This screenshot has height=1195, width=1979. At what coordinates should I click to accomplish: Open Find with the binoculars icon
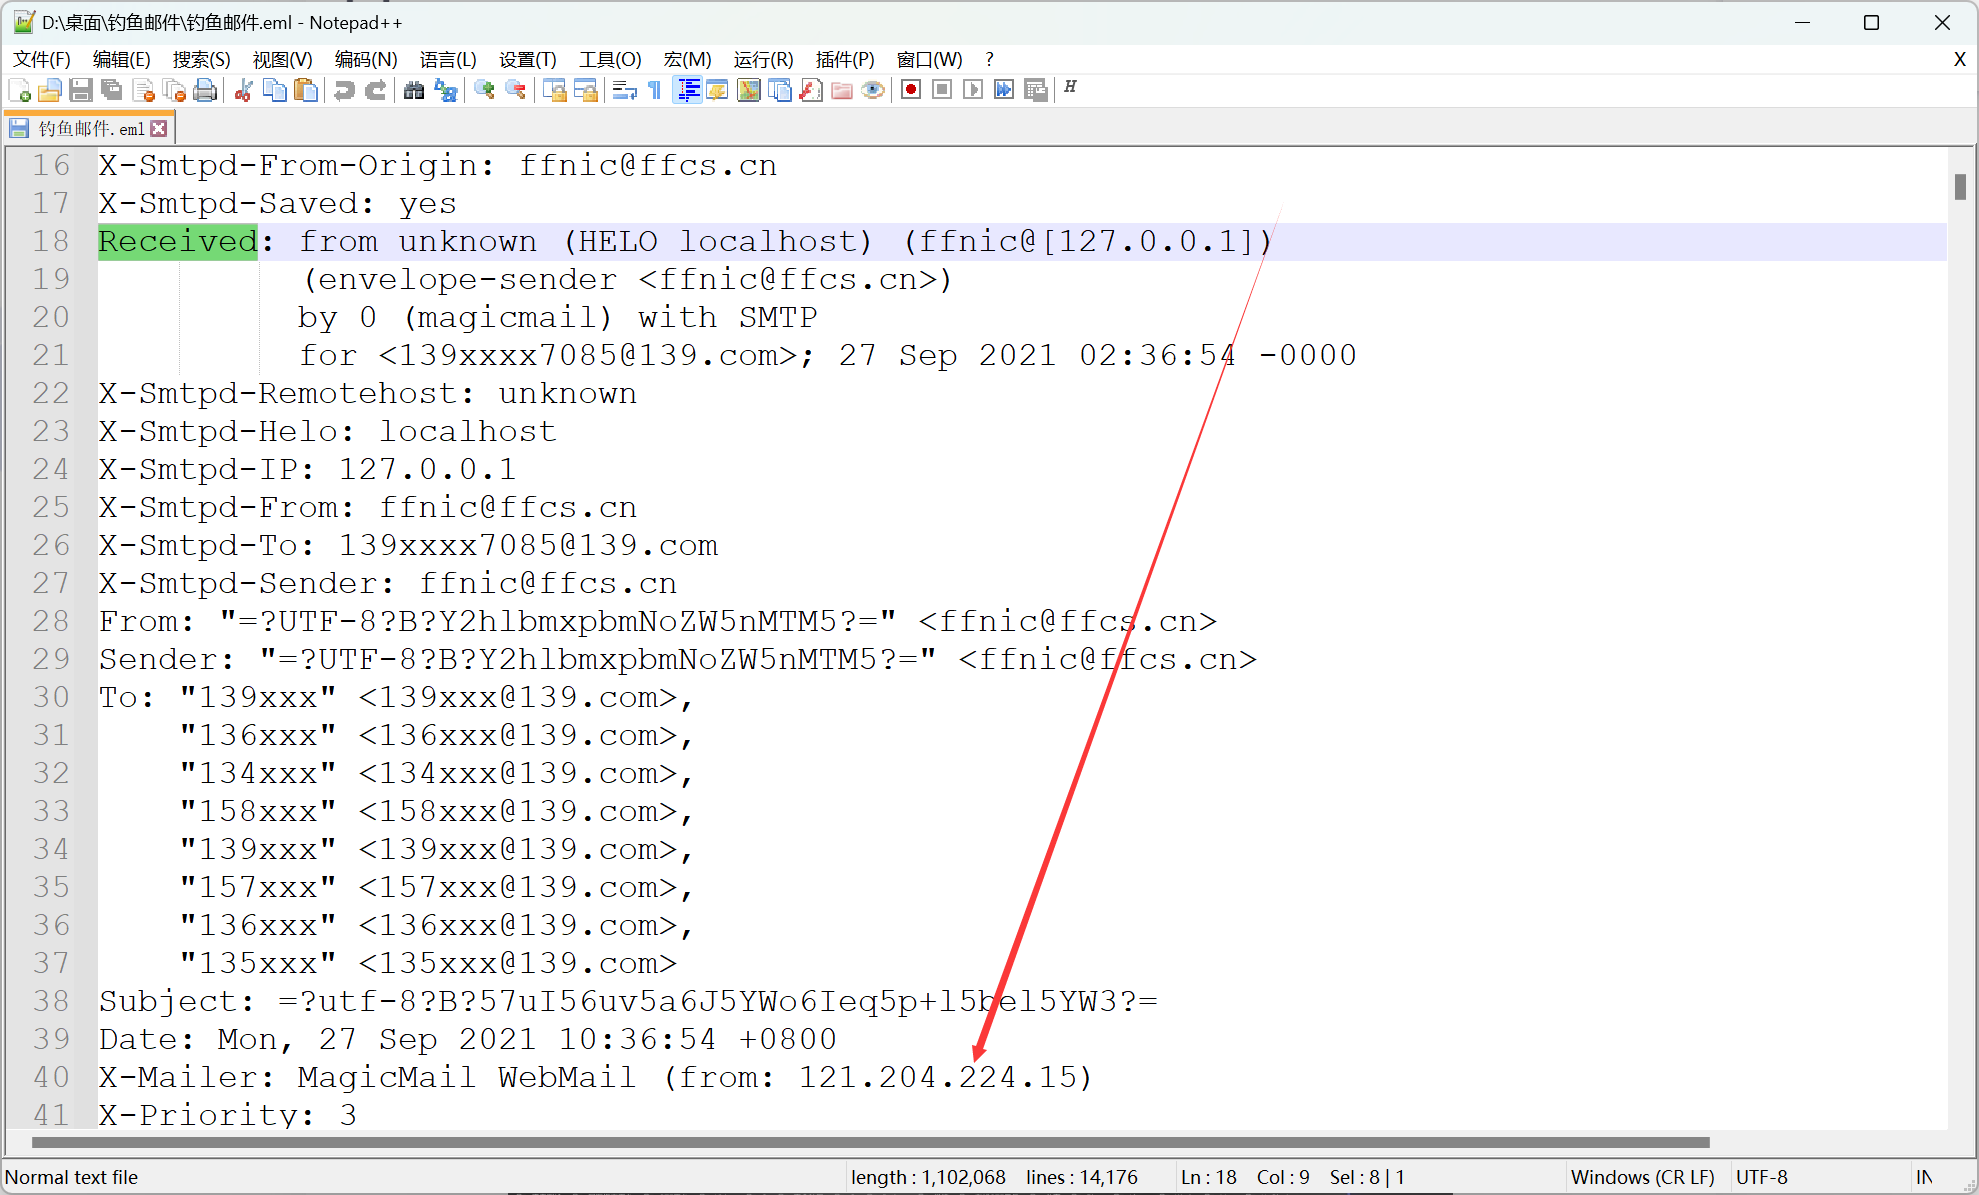point(414,91)
